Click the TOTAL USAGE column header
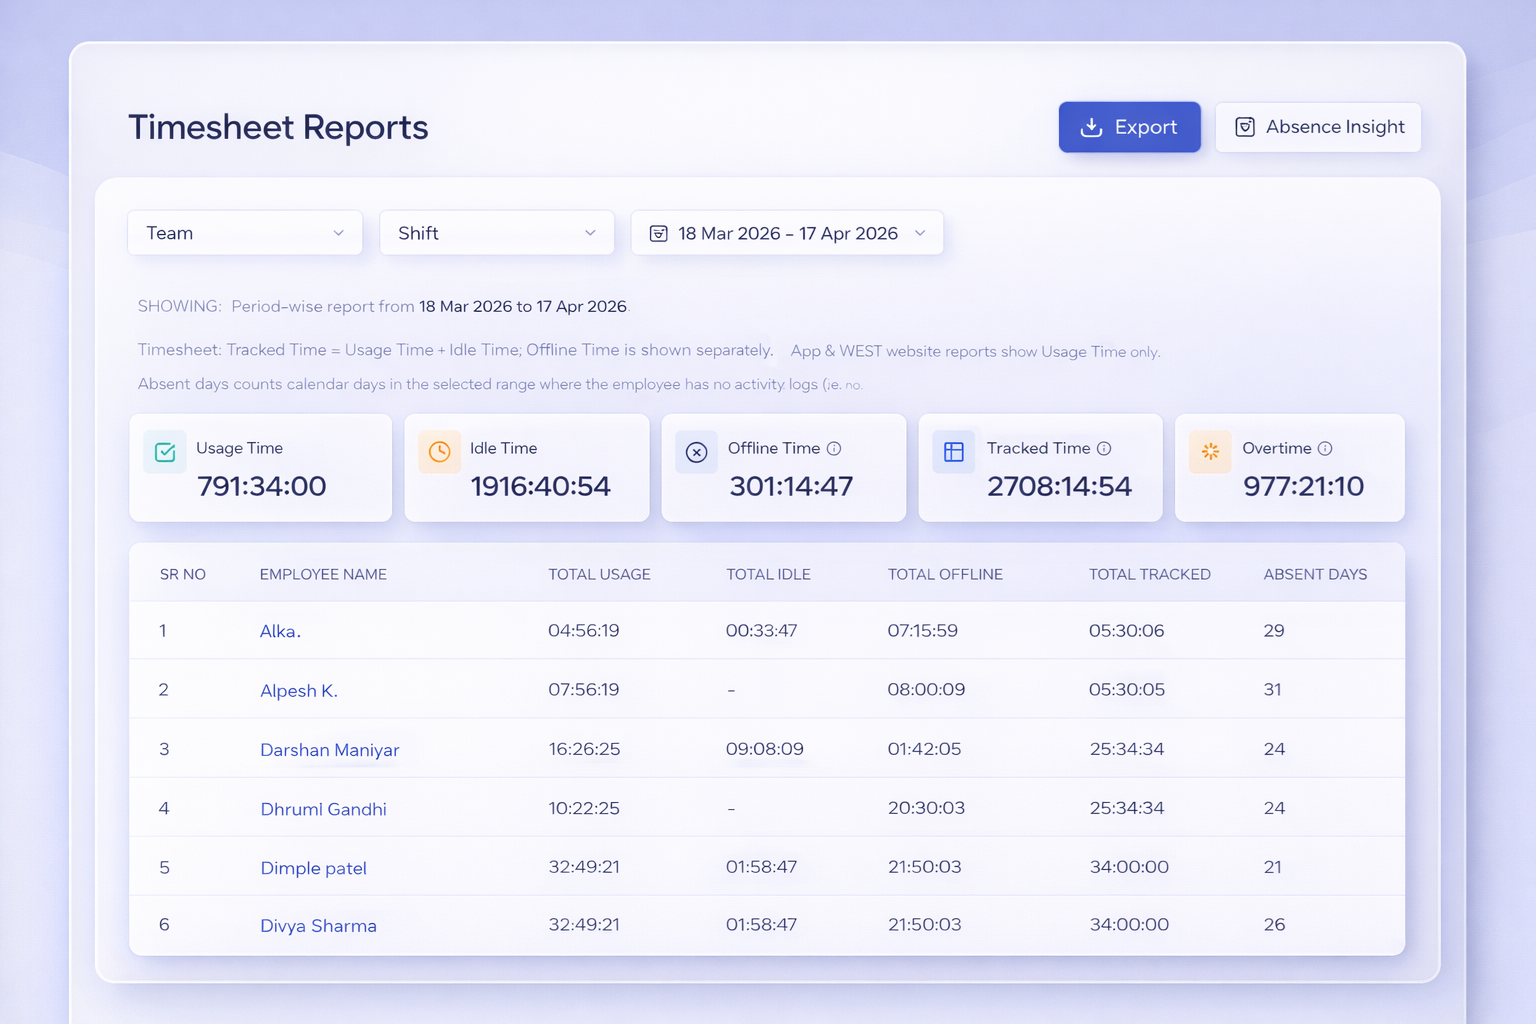The height and width of the screenshot is (1024, 1536). click(x=599, y=574)
